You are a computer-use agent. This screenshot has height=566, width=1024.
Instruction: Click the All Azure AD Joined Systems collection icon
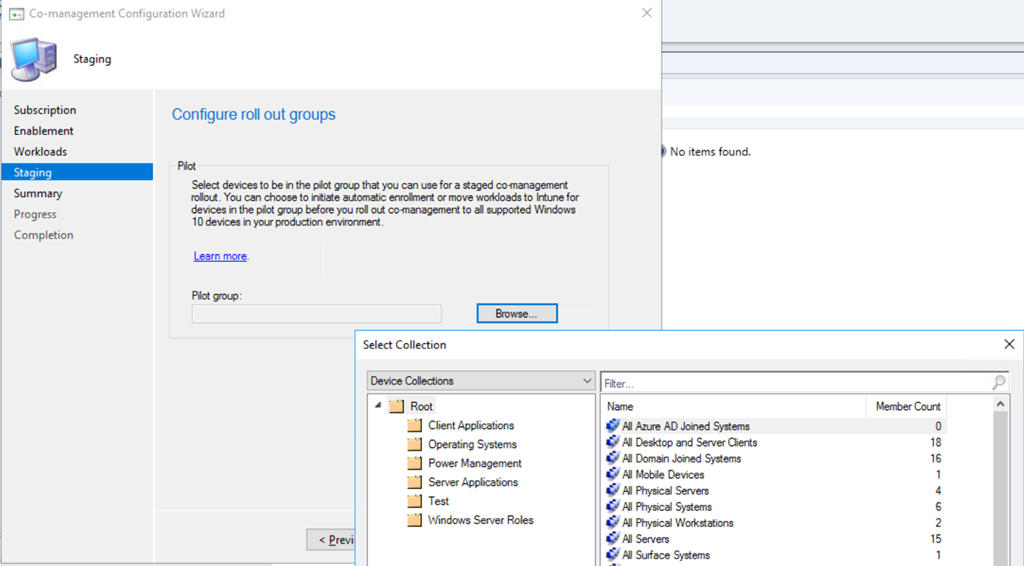click(x=613, y=426)
